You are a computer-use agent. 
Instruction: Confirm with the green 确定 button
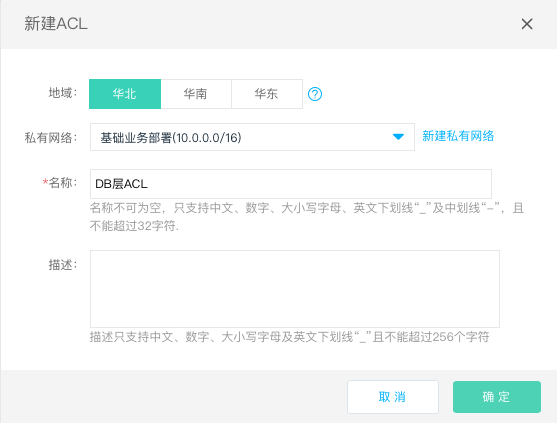[x=497, y=397]
